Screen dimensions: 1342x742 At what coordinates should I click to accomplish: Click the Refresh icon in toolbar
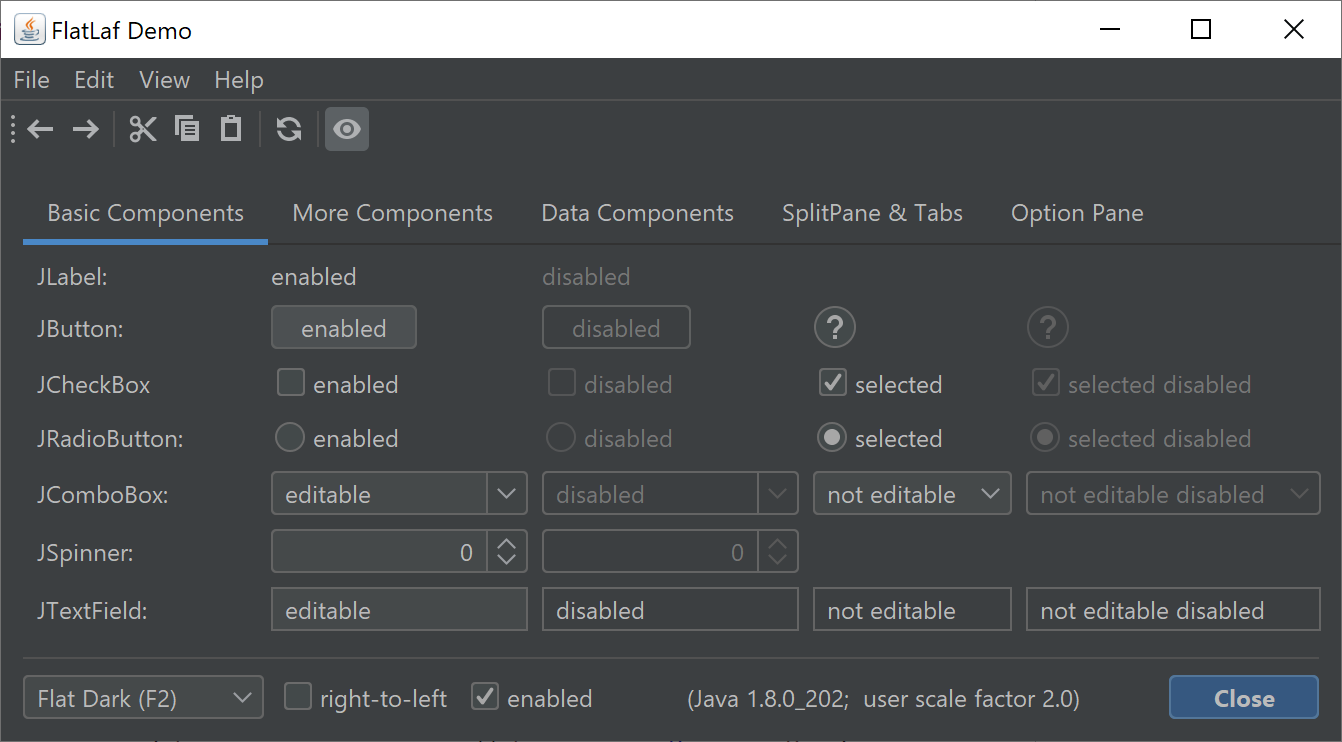289,129
